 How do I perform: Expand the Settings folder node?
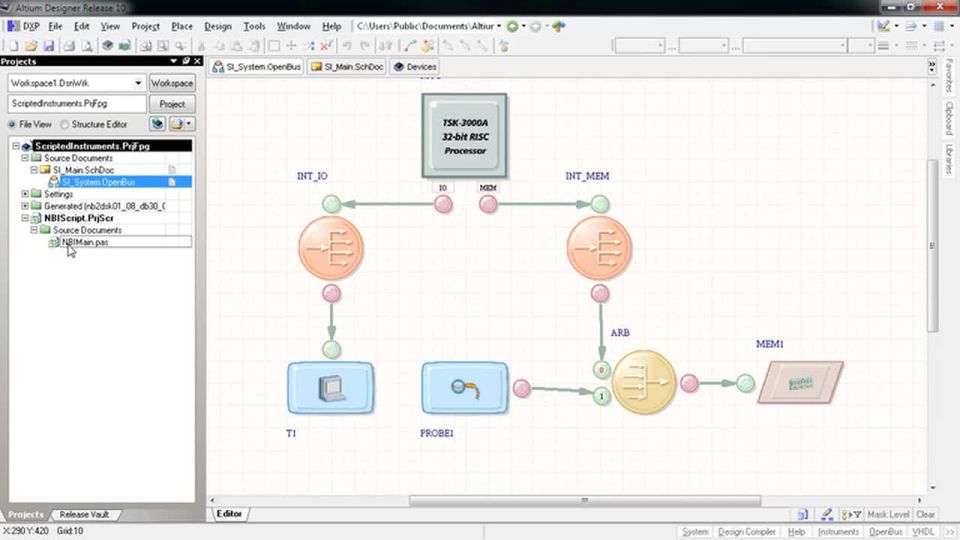[x=25, y=193]
